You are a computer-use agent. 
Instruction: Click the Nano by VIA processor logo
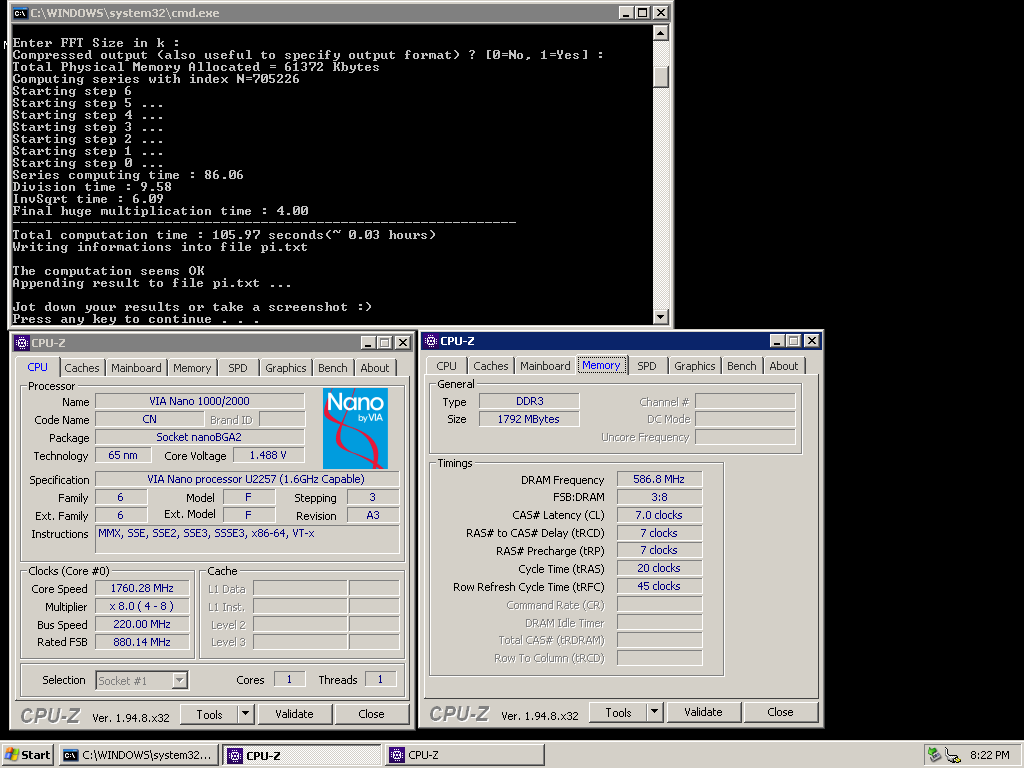[x=355, y=428]
